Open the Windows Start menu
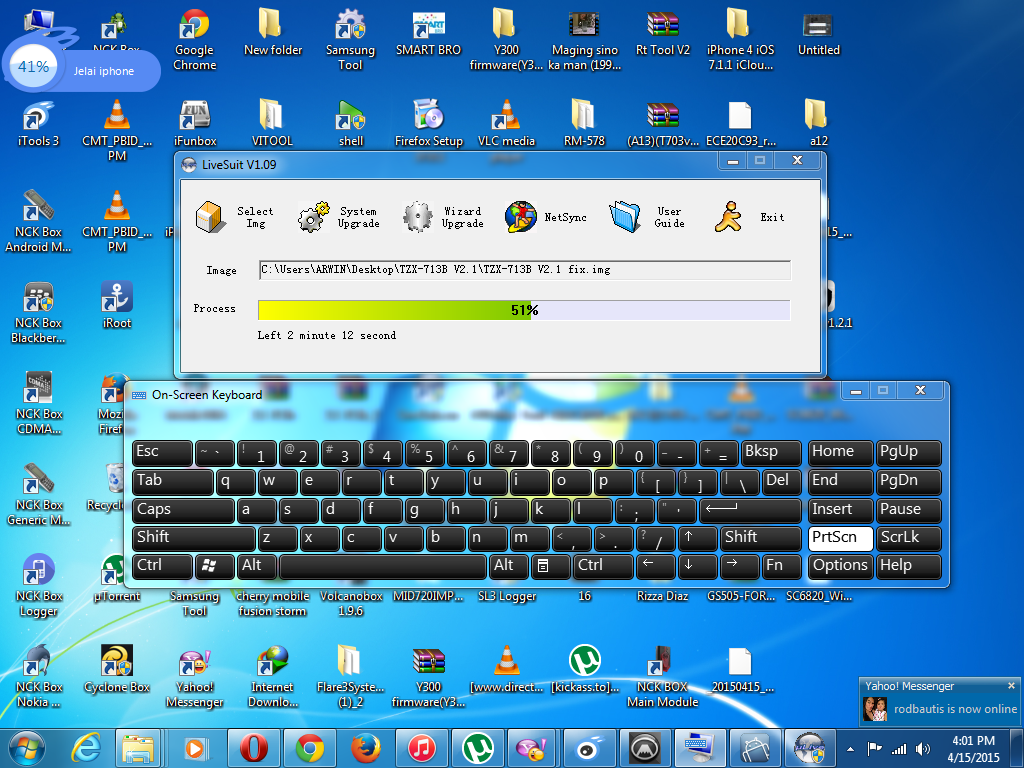This screenshot has width=1024, height=768. pyautogui.click(x=27, y=747)
